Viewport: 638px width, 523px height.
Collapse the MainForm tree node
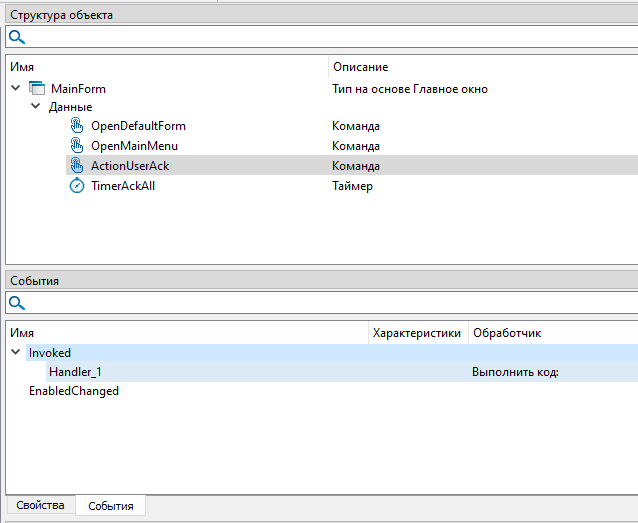pyautogui.click(x=15, y=89)
